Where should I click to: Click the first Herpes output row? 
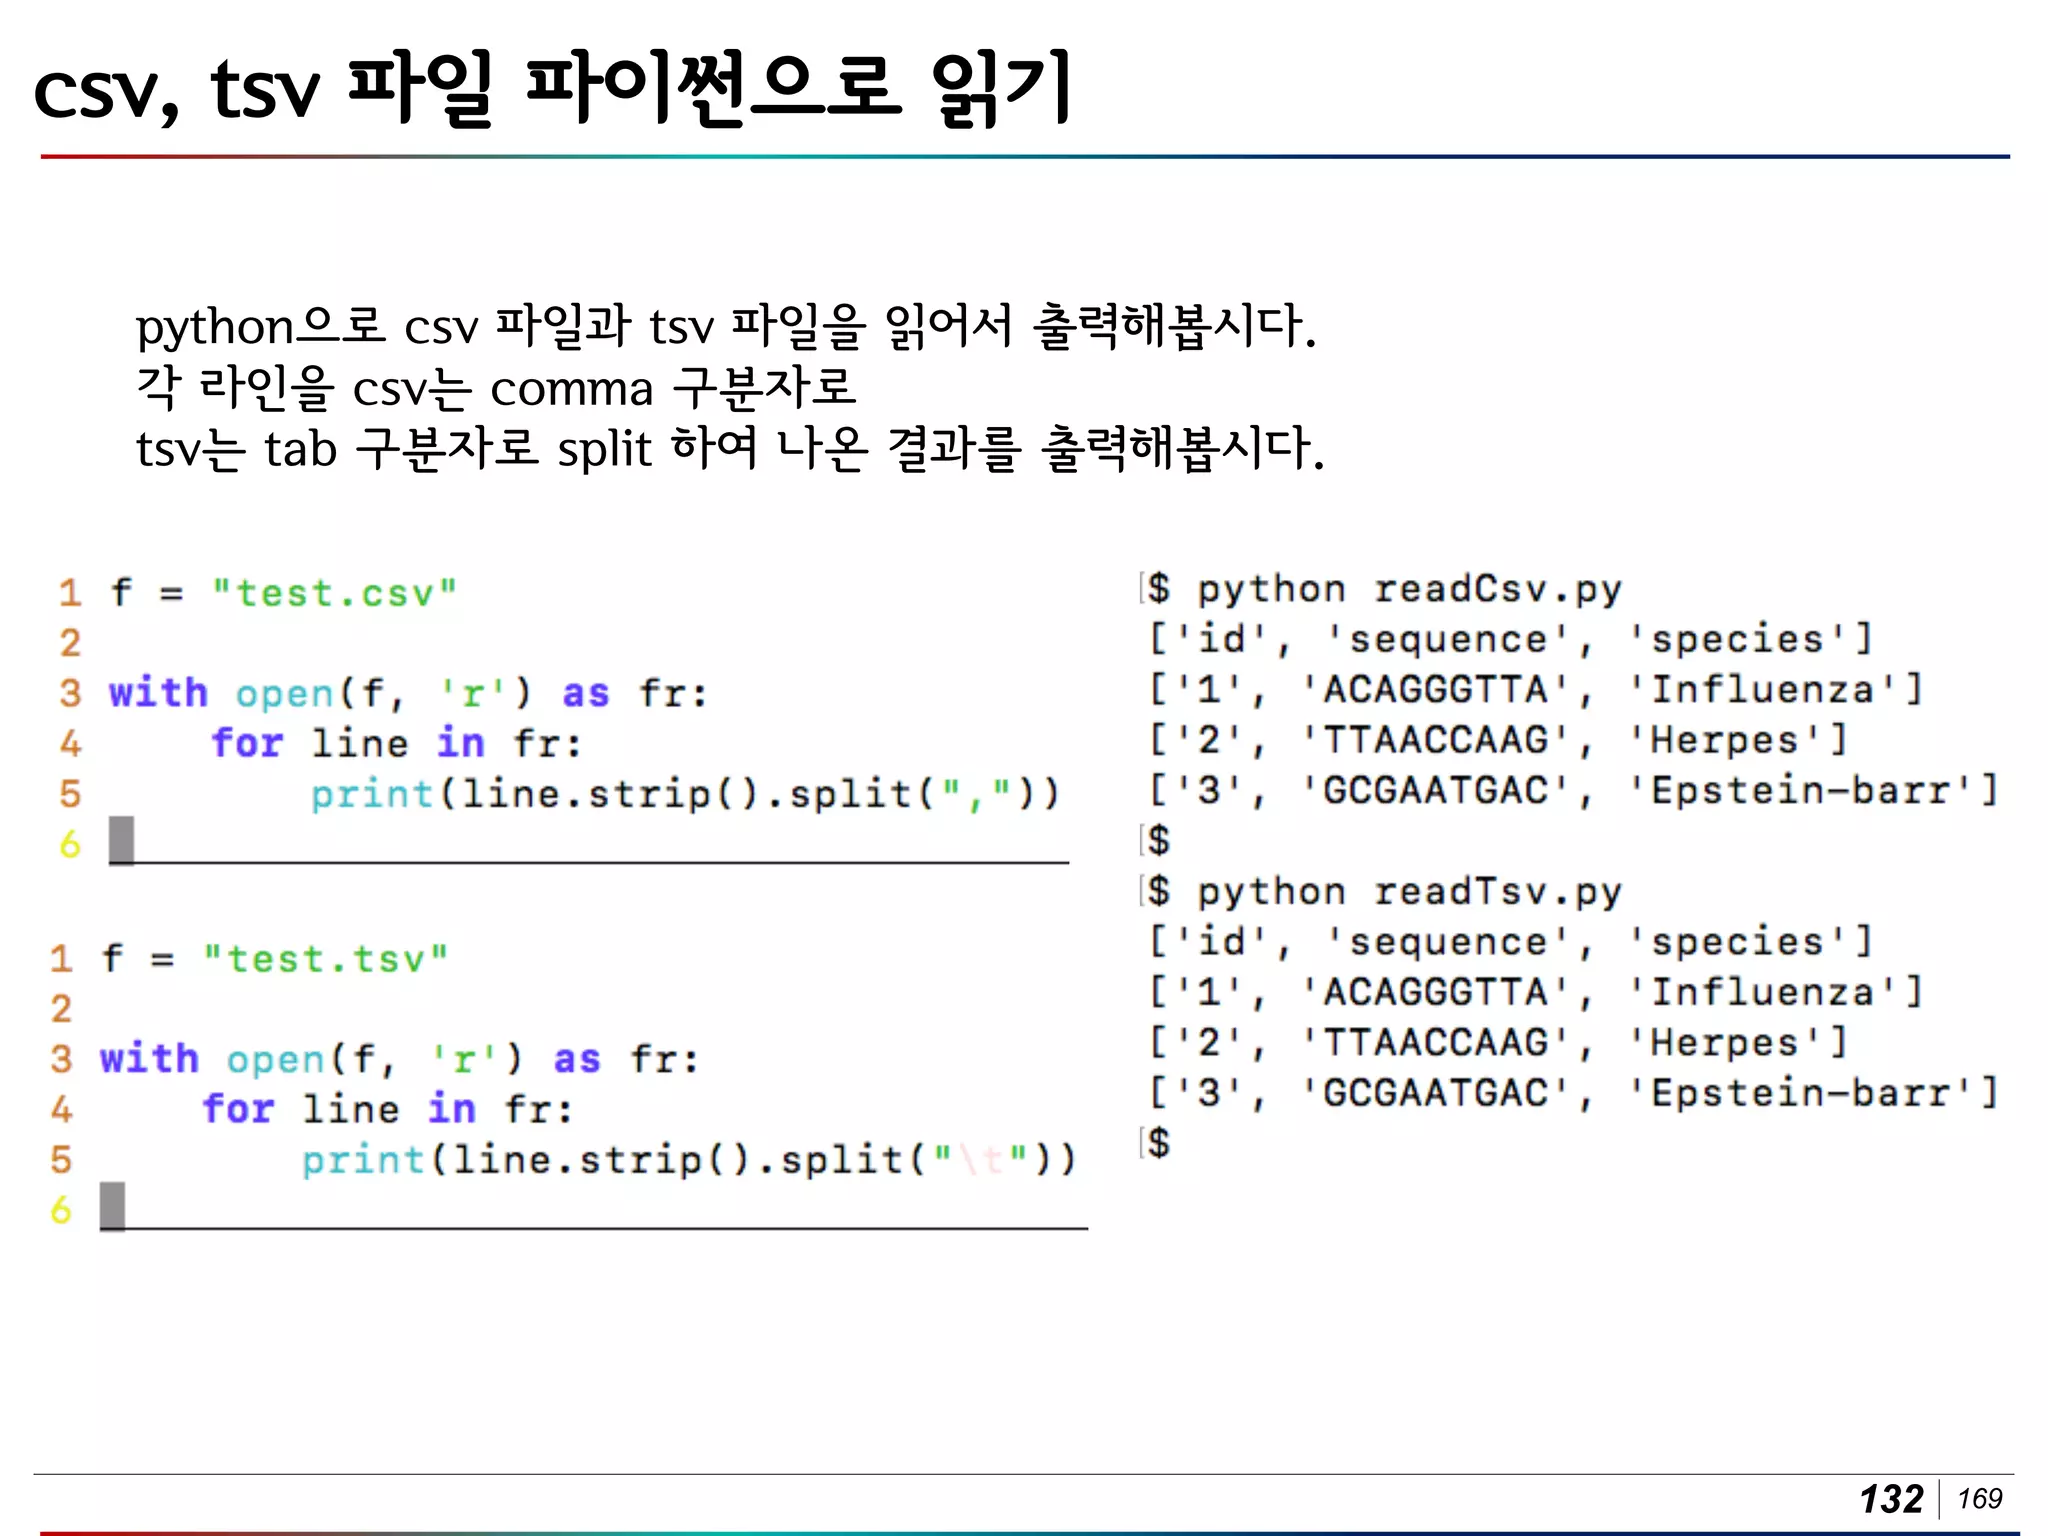1497,740
